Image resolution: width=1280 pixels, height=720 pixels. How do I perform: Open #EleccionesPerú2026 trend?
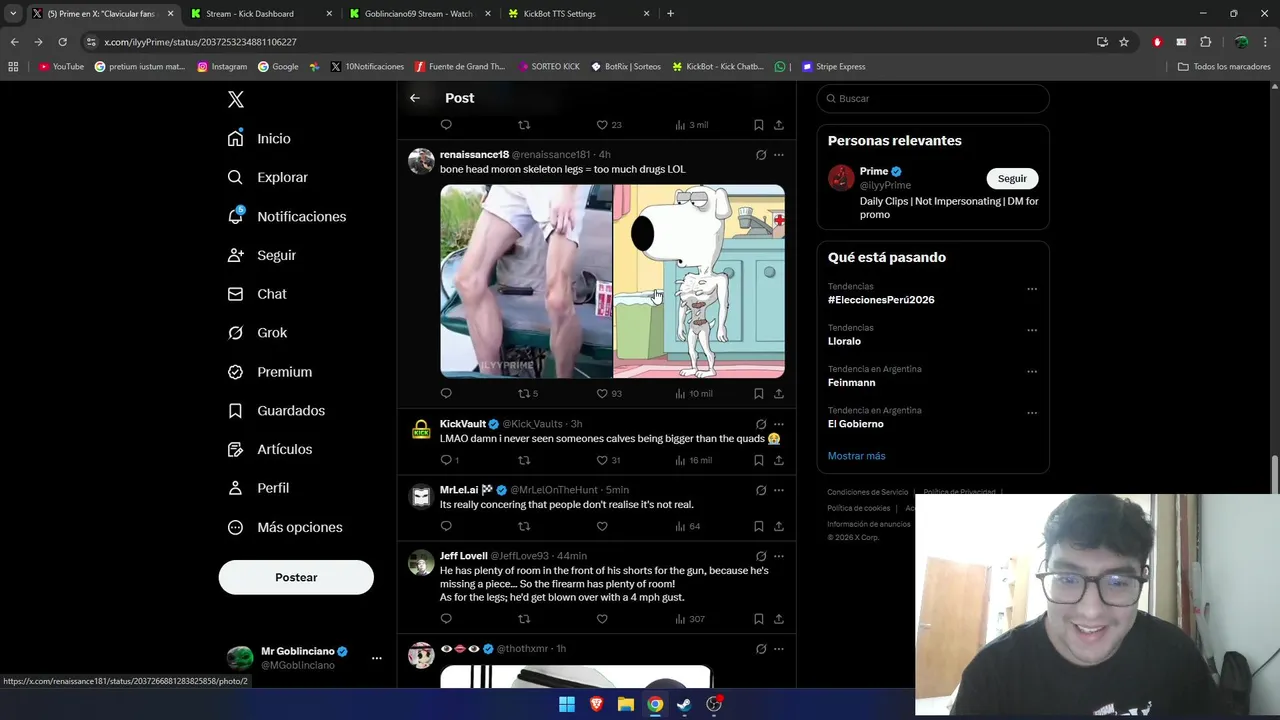click(881, 300)
